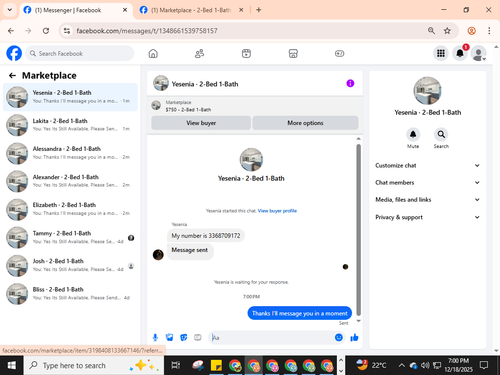Viewport: 500px width, 375px height.
Task: Select Yesenia 2-Bed 1-Bath conversation
Action: coord(70,97)
